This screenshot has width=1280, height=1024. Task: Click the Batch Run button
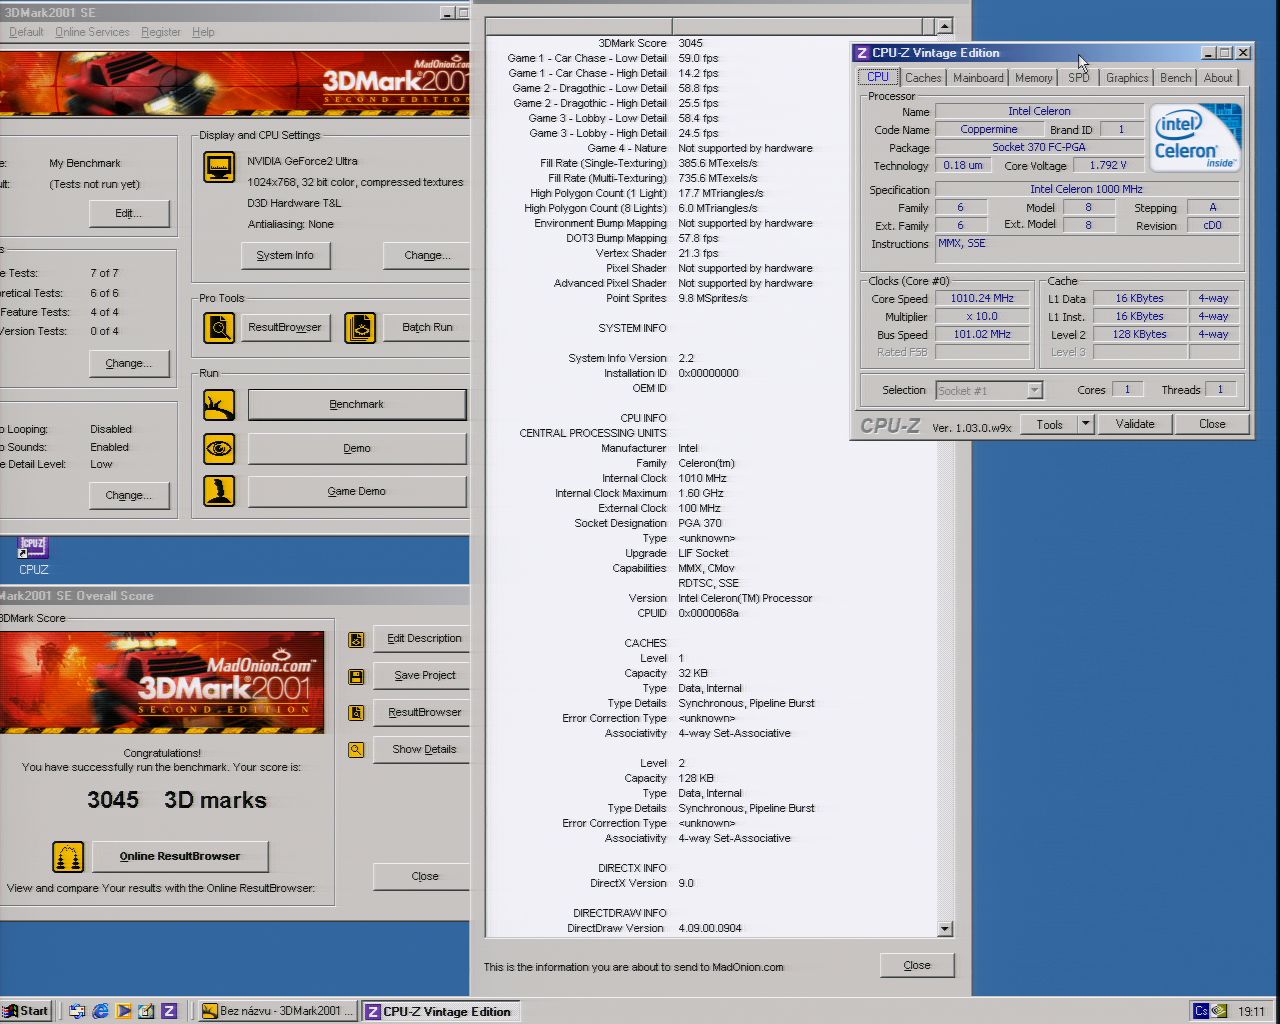pos(427,327)
